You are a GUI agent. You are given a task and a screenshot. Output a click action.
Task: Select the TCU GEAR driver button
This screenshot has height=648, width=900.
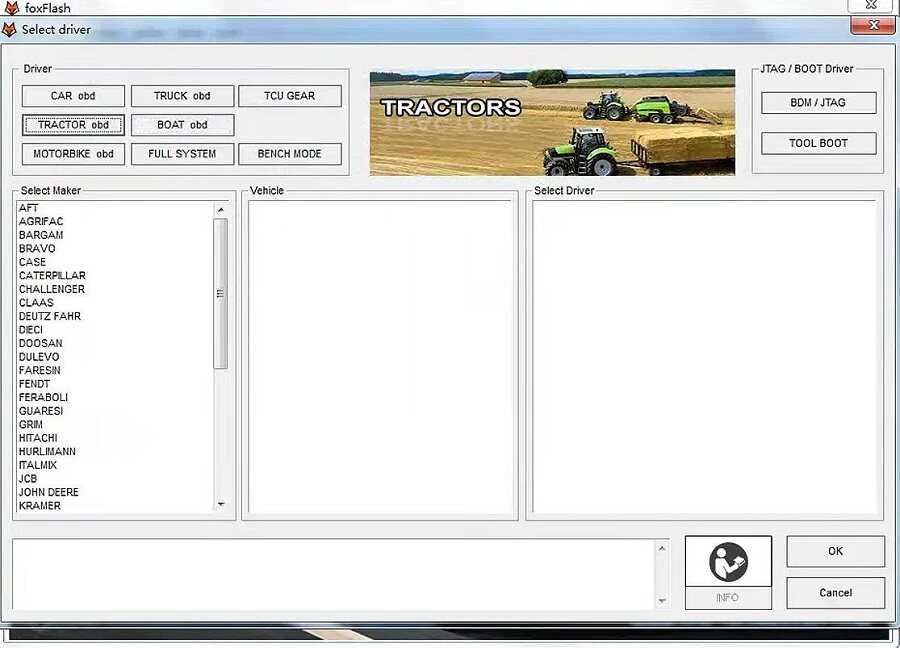290,96
